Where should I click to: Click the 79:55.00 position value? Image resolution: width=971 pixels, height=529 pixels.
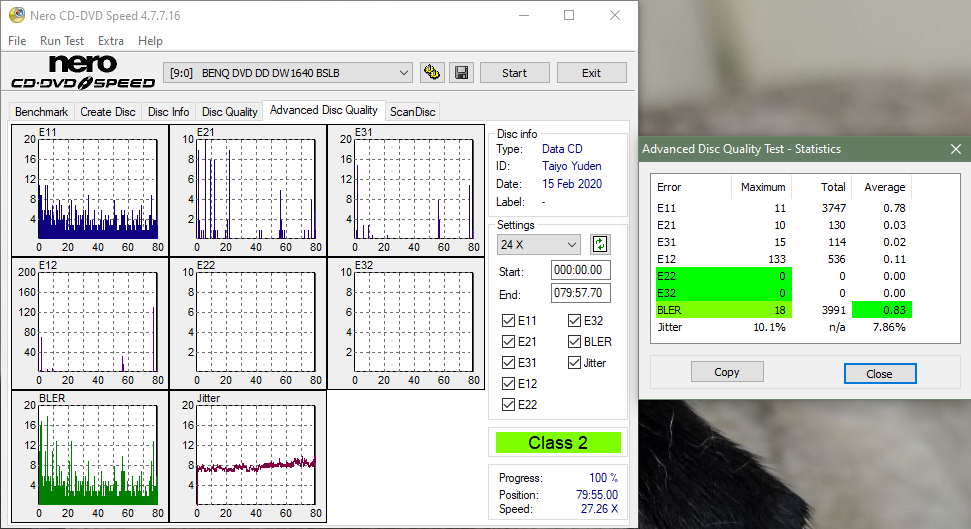[597, 495]
